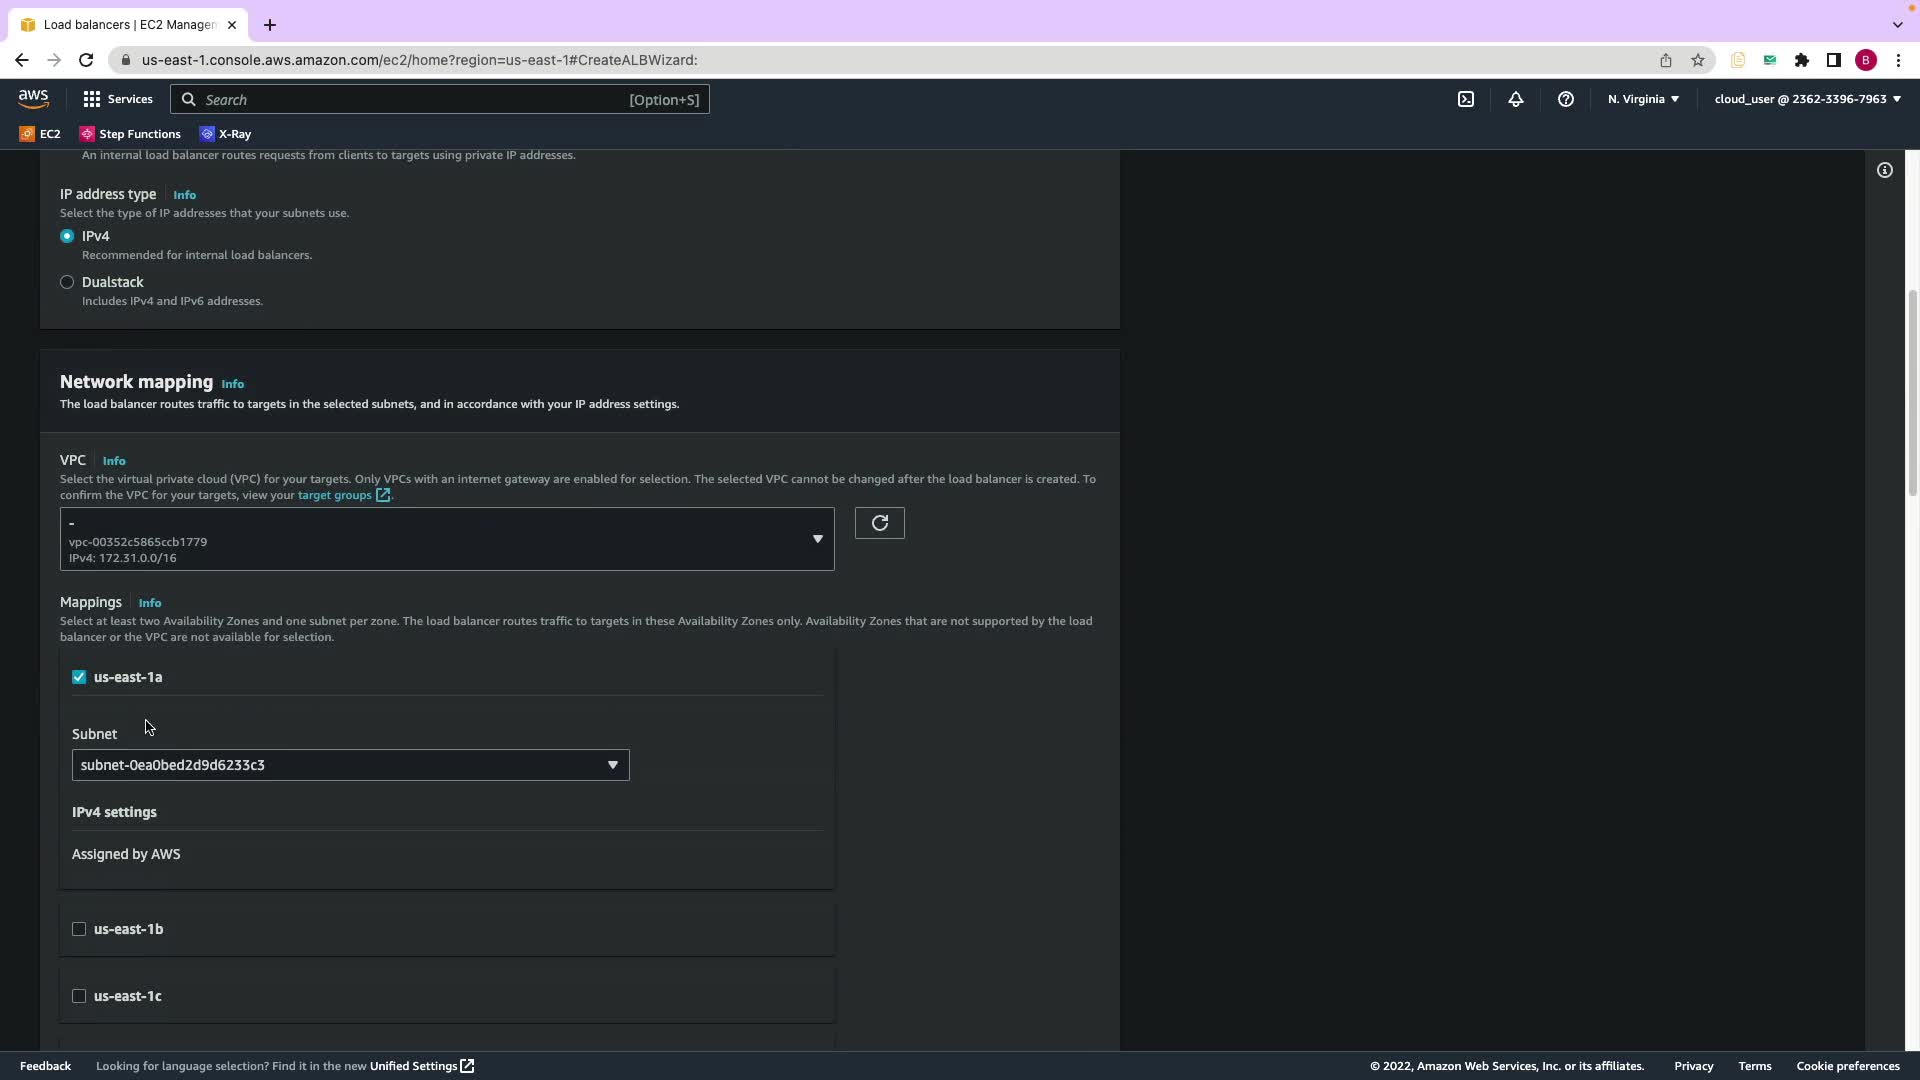Refresh the VPC list
Screen dimensions: 1920x1080
[879, 523]
